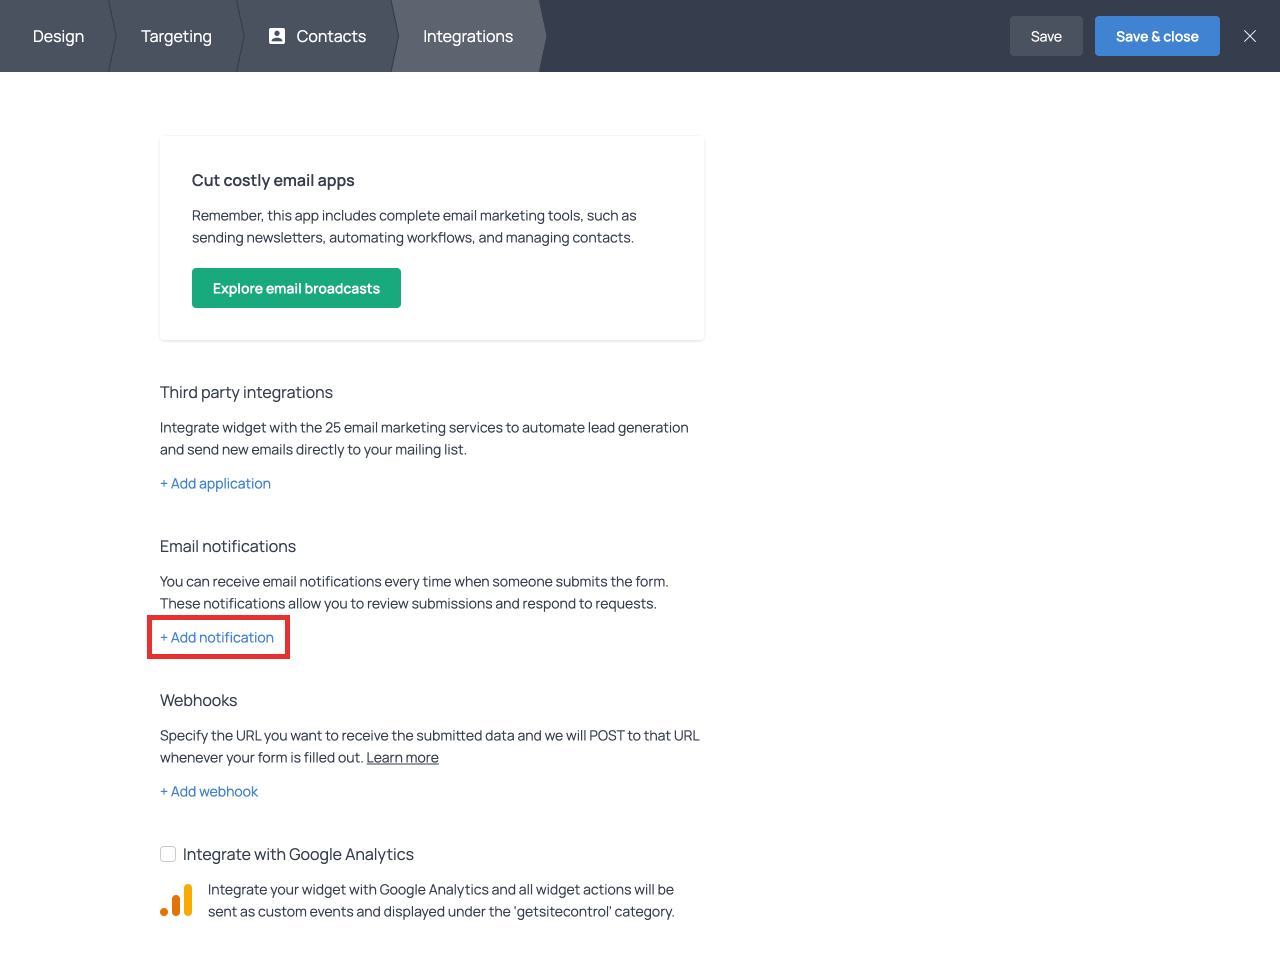Click the Add notification link

(217, 637)
